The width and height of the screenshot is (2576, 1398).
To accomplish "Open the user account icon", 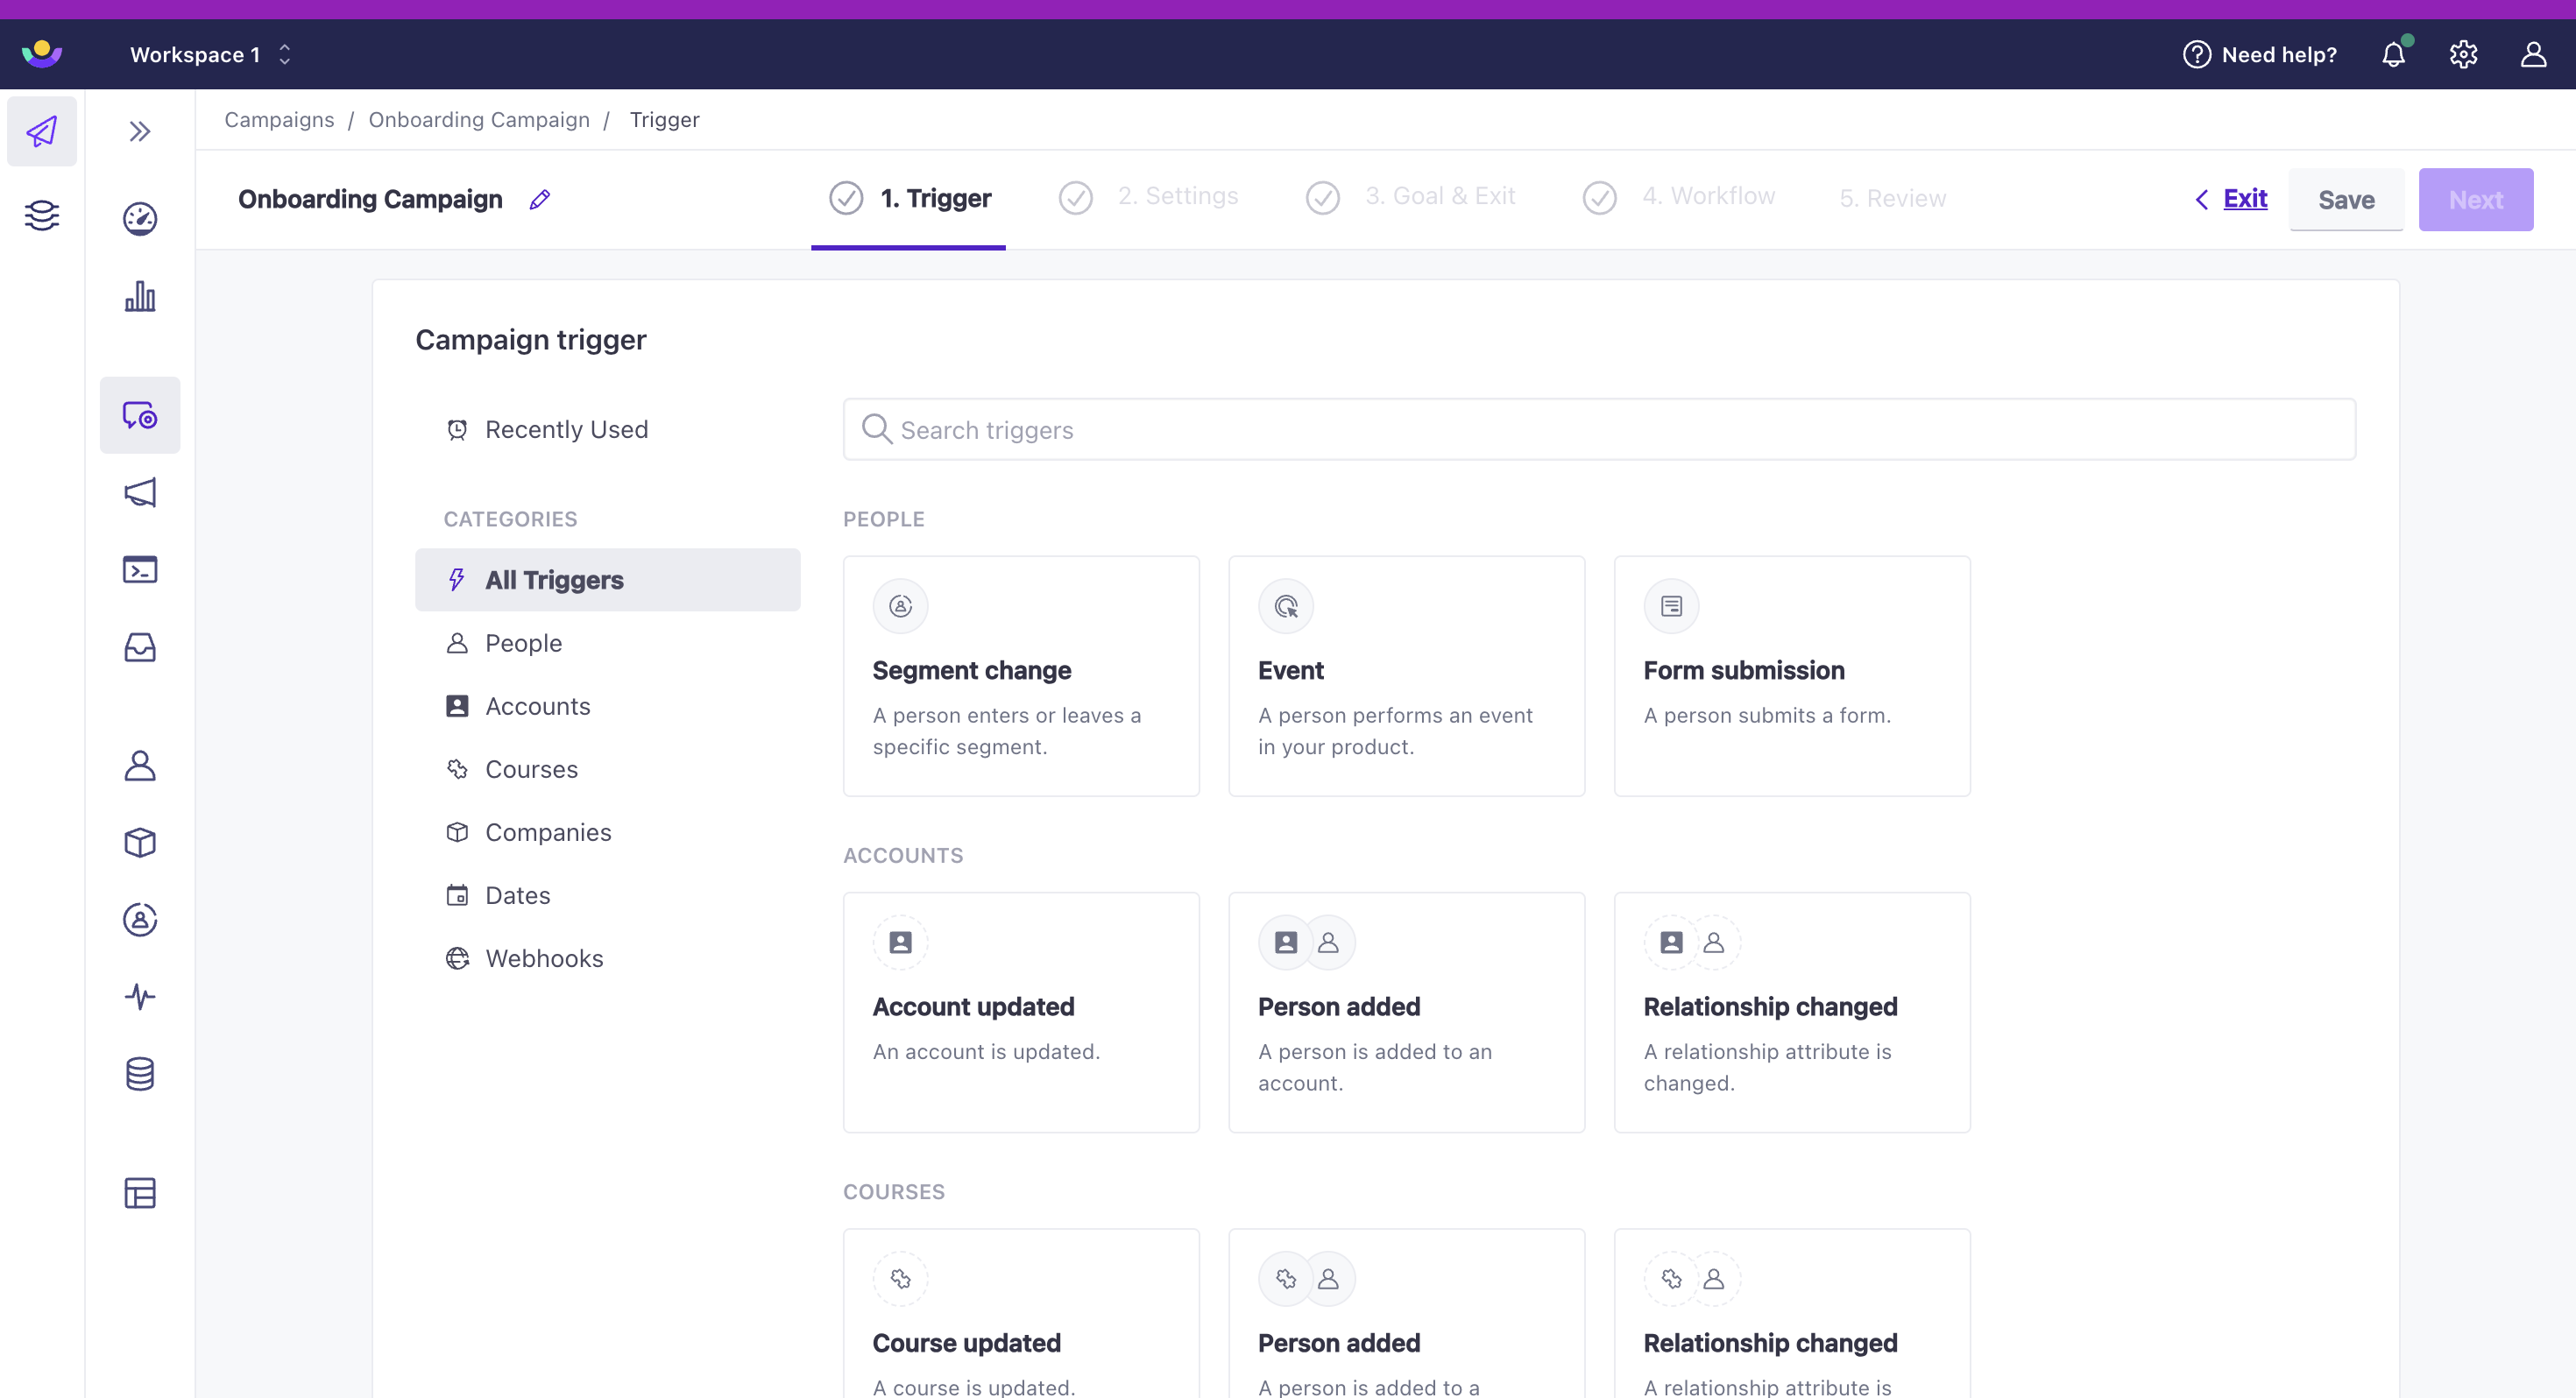I will (x=2533, y=54).
